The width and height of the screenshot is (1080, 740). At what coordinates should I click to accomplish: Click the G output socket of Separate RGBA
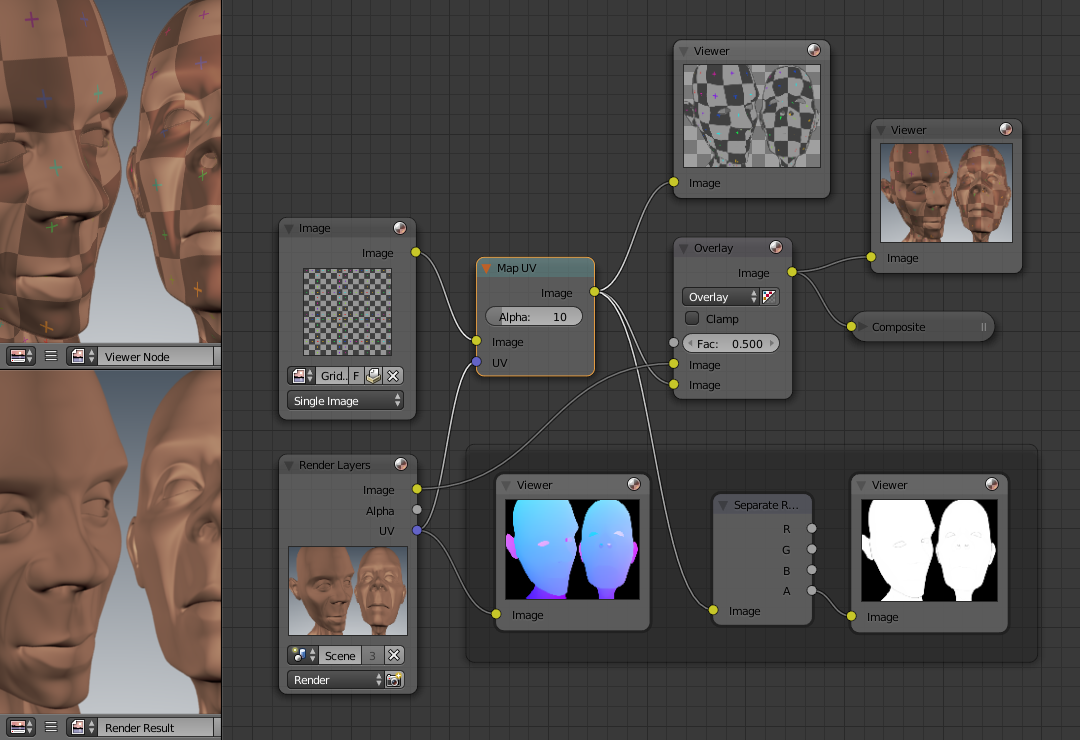click(812, 549)
